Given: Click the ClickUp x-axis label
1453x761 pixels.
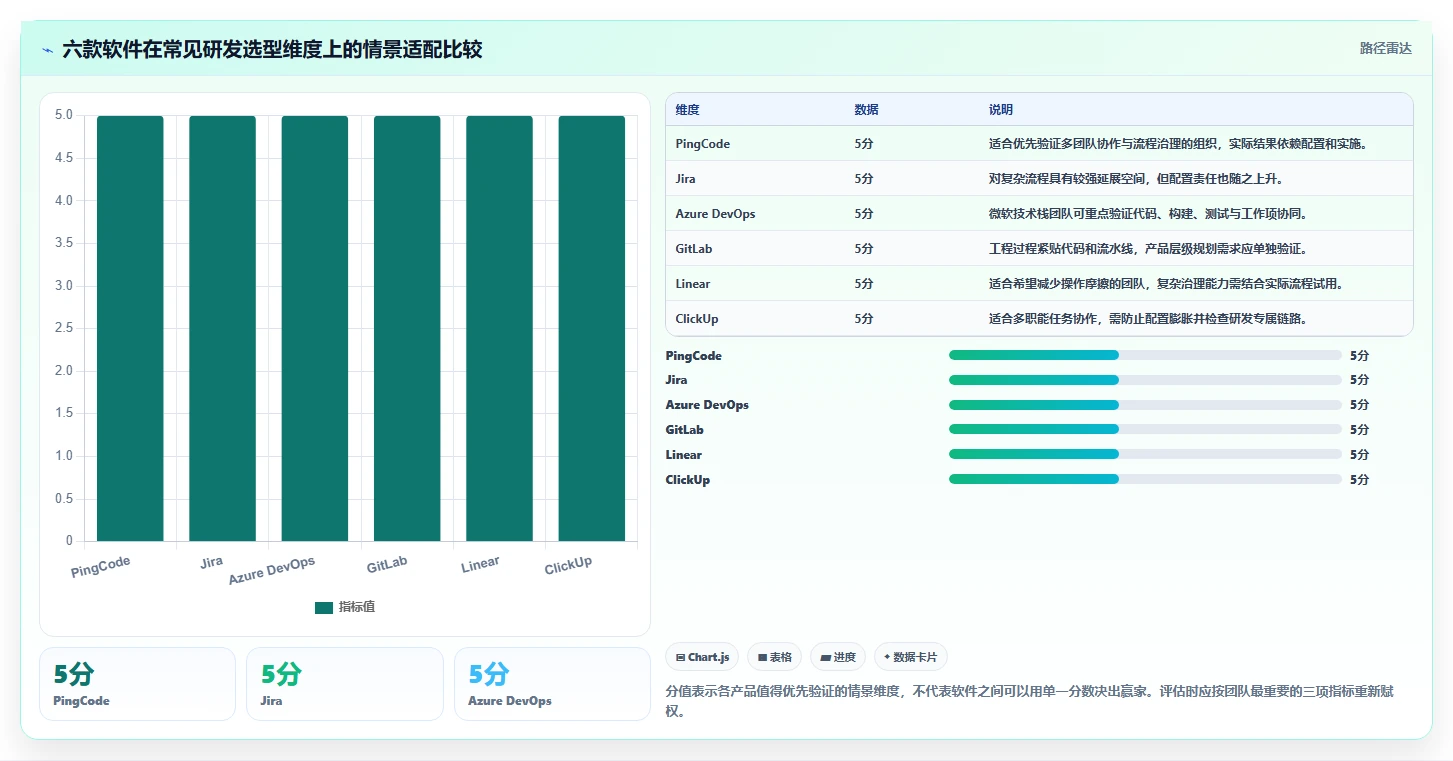Looking at the screenshot, I should click(568, 566).
